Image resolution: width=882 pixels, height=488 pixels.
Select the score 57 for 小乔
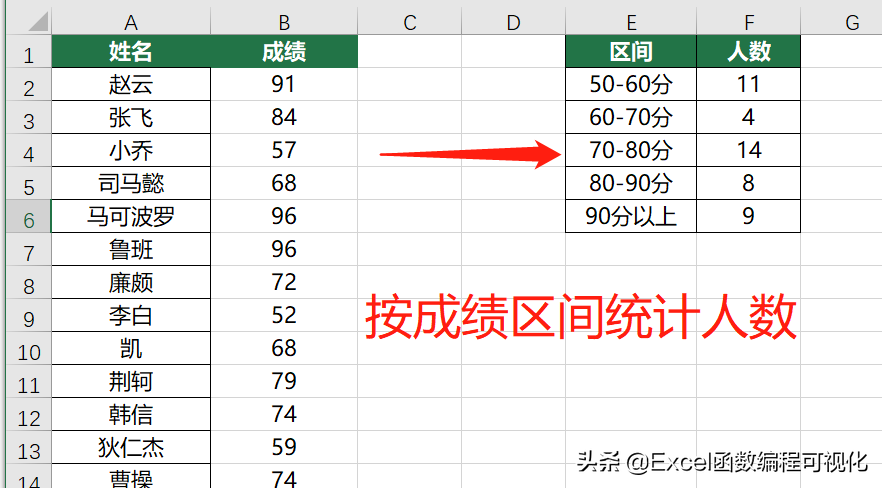pos(284,151)
